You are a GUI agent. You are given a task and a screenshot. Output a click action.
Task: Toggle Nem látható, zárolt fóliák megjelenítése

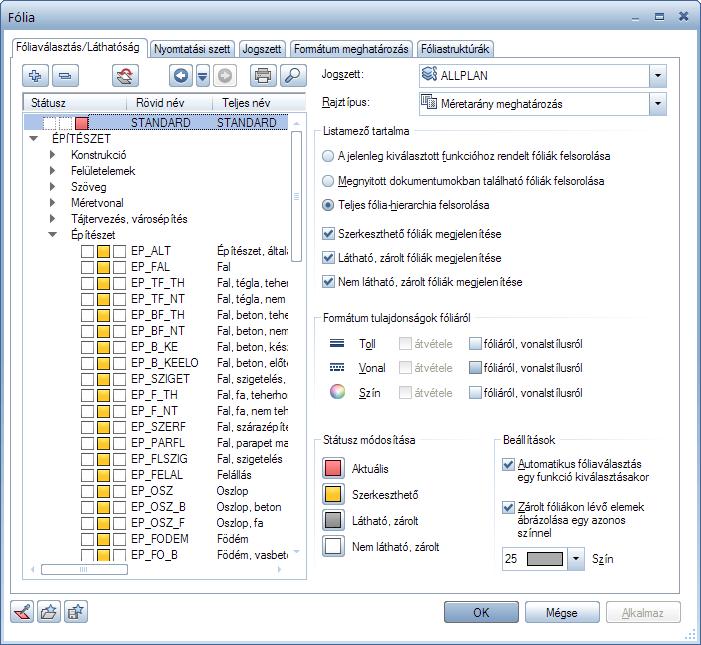(328, 282)
